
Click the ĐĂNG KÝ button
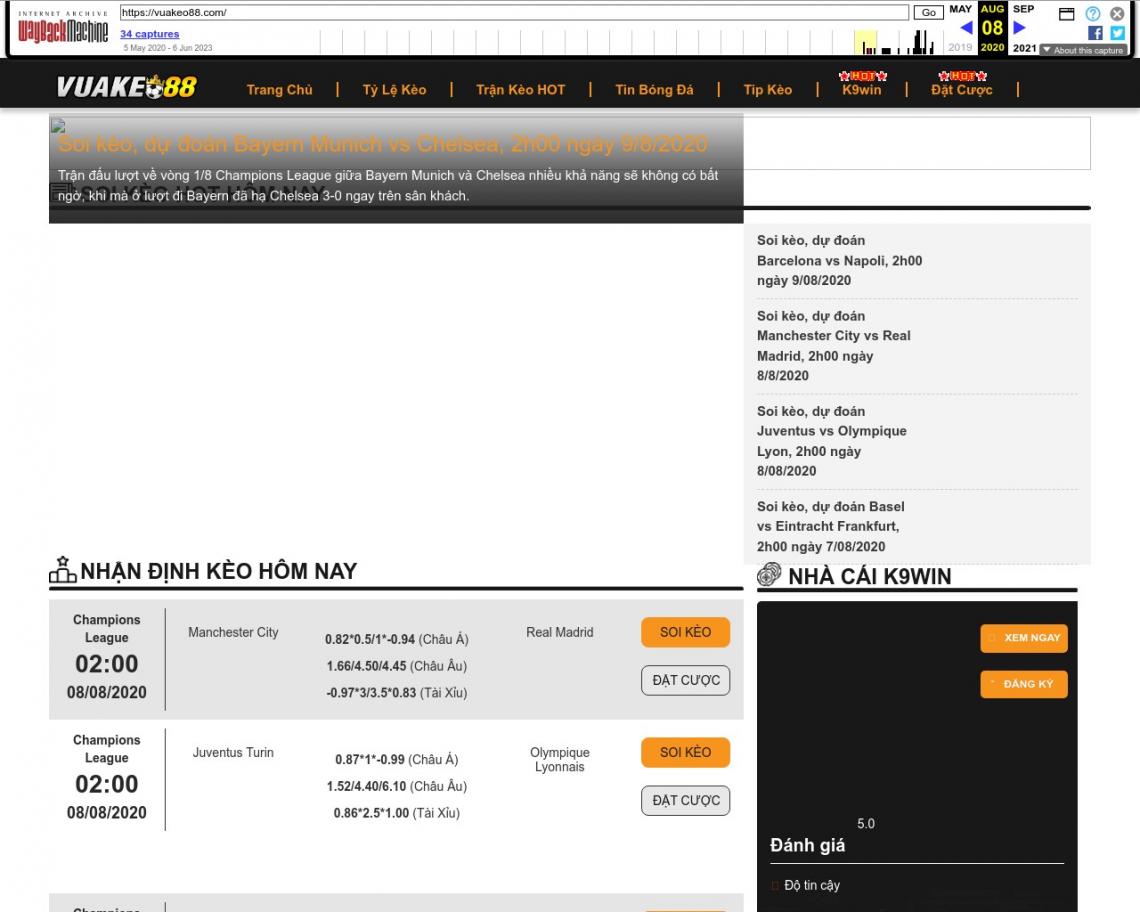coord(1024,684)
